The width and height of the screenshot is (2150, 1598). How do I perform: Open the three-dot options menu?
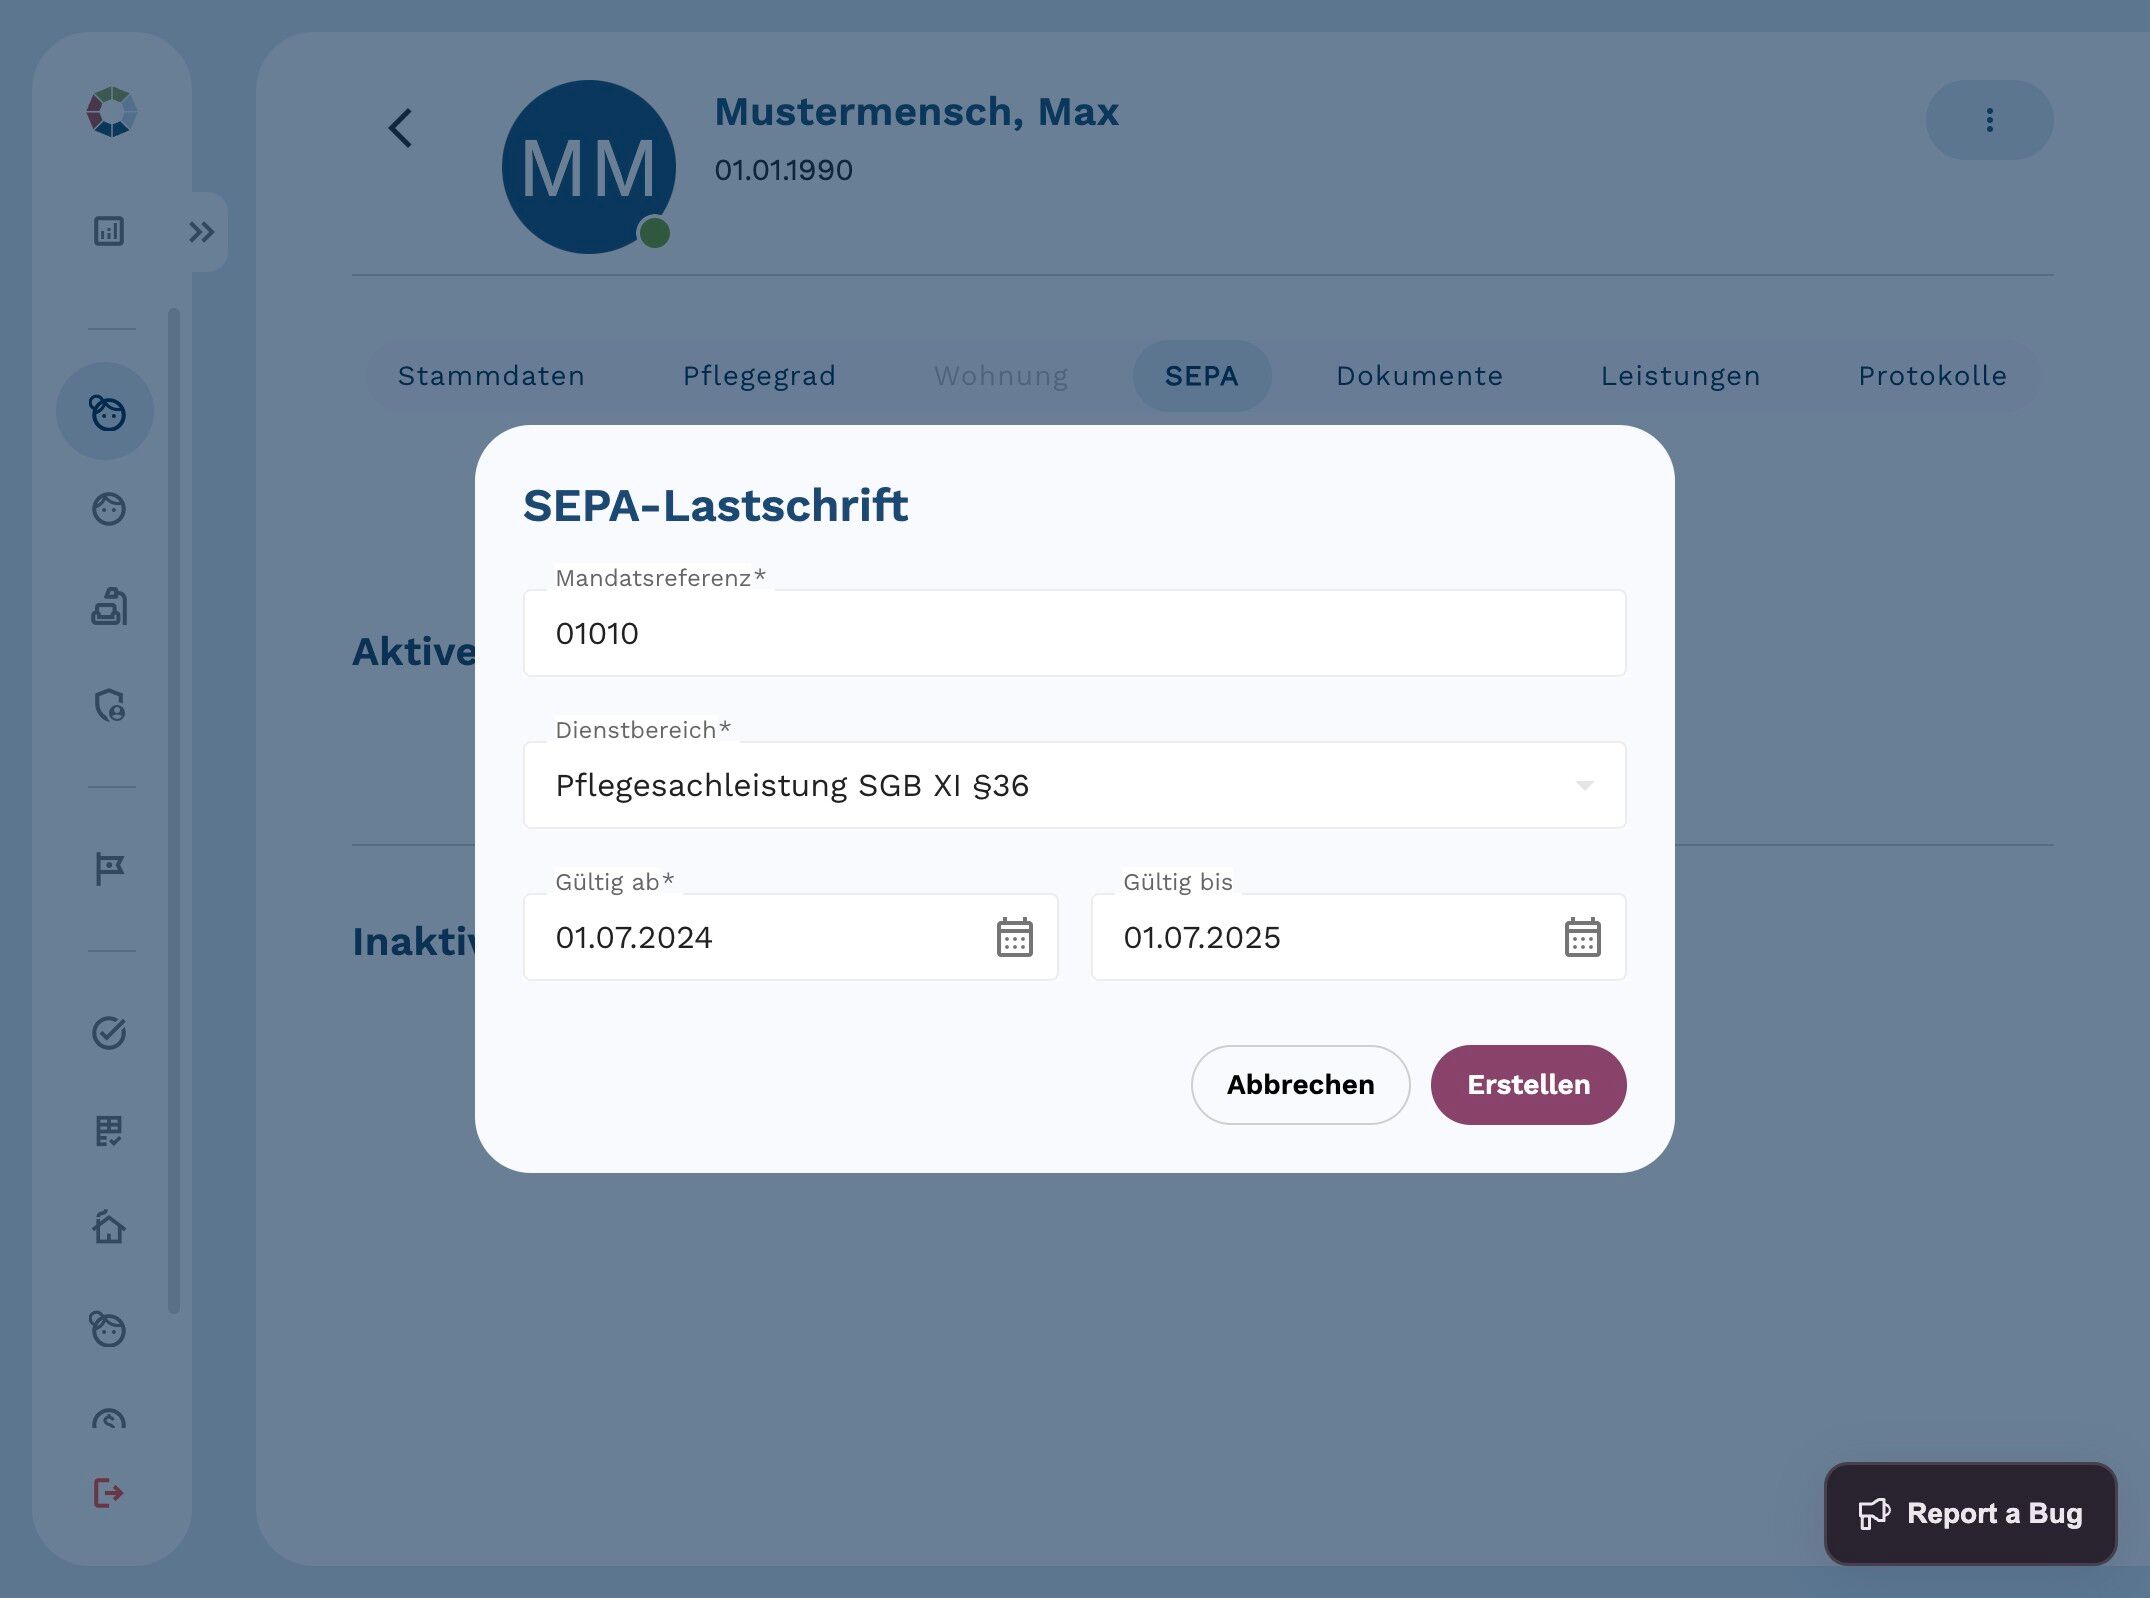pyautogui.click(x=1988, y=120)
